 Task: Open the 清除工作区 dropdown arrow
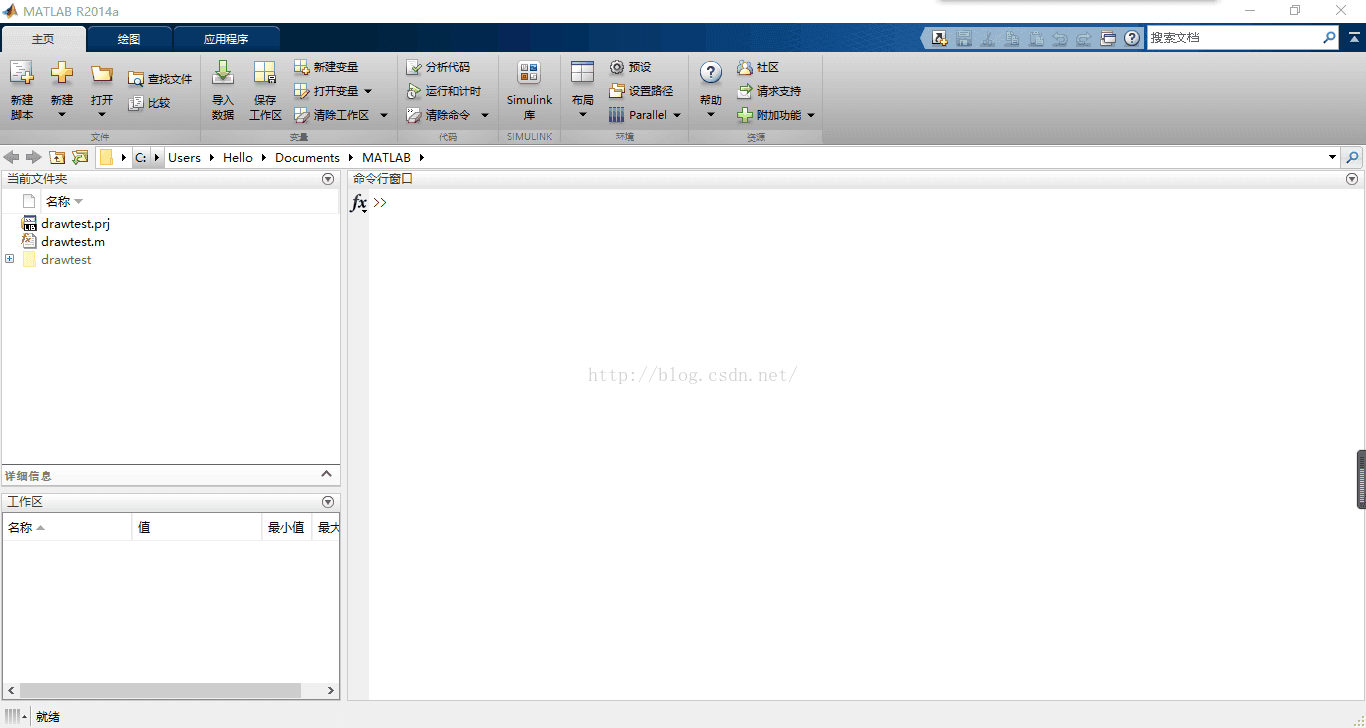383,115
